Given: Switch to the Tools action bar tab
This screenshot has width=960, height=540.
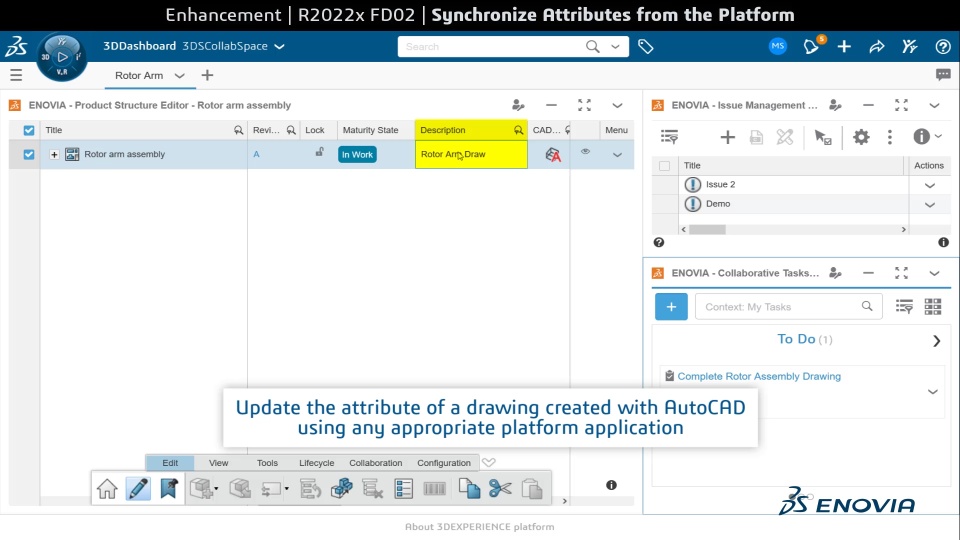Looking at the screenshot, I should coord(267,463).
